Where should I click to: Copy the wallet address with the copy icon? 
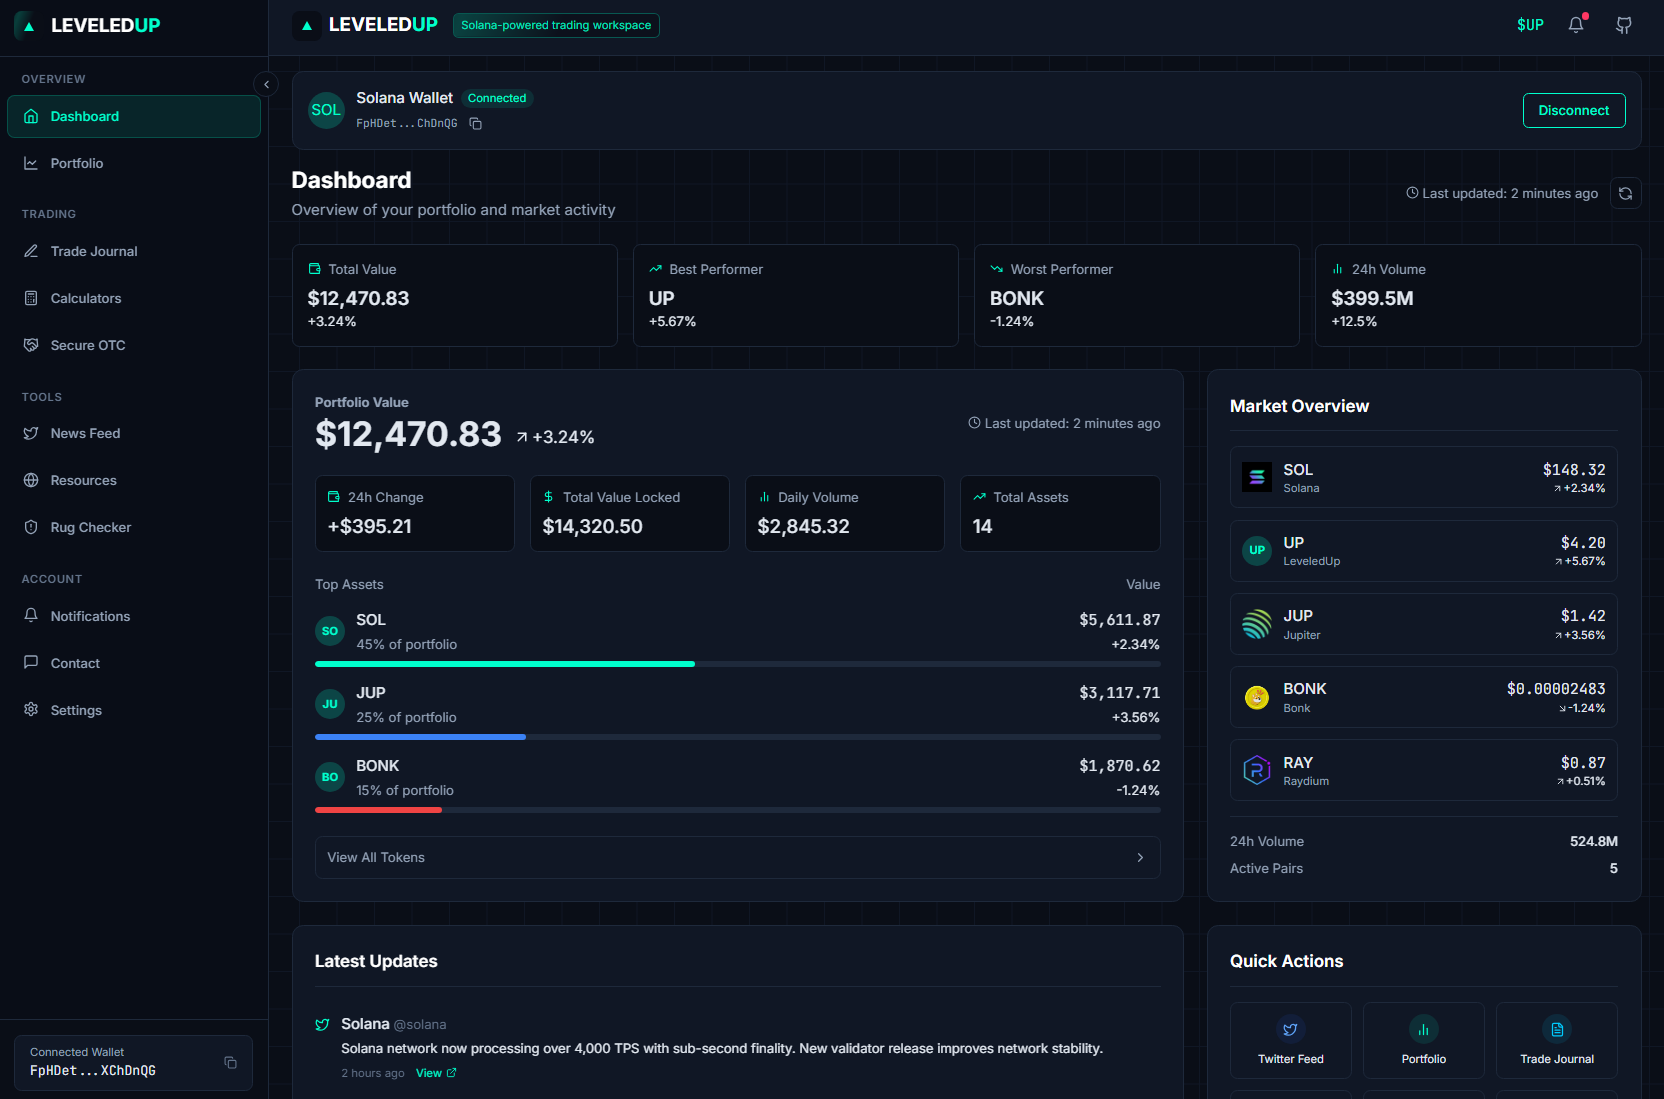point(475,123)
